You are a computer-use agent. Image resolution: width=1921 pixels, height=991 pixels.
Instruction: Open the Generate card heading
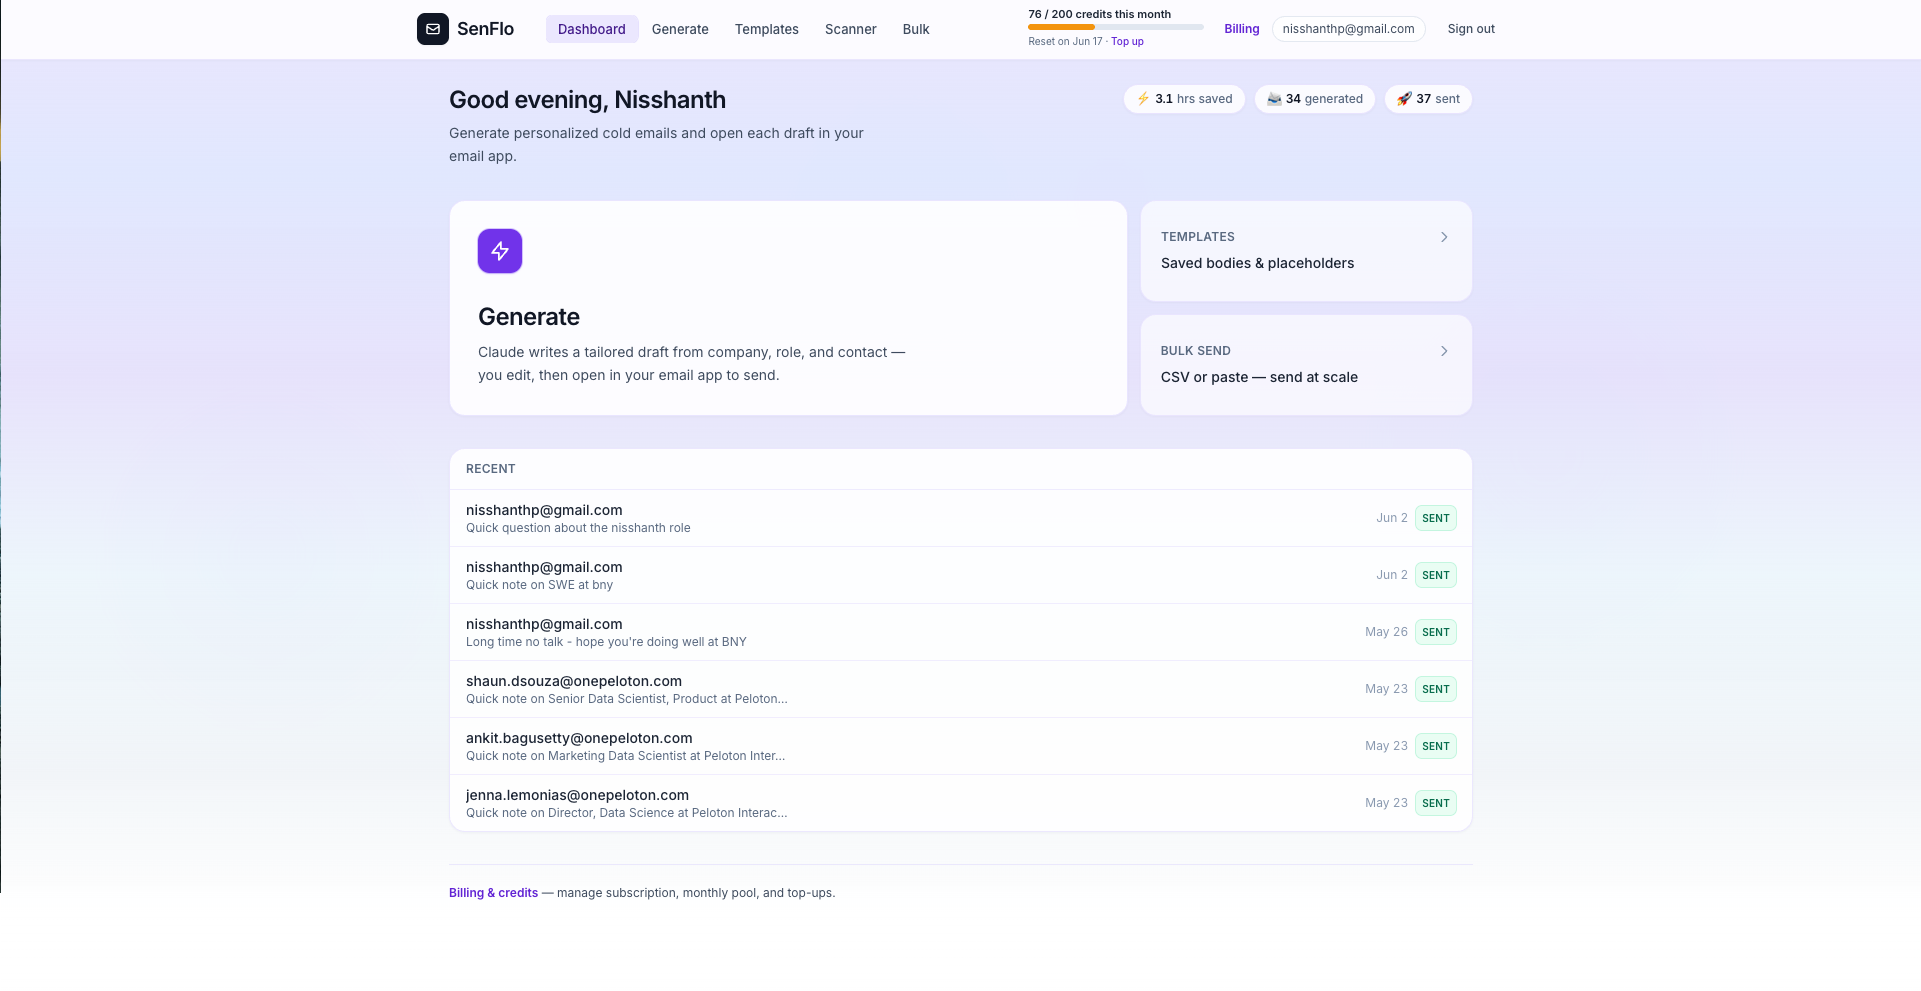[529, 317]
